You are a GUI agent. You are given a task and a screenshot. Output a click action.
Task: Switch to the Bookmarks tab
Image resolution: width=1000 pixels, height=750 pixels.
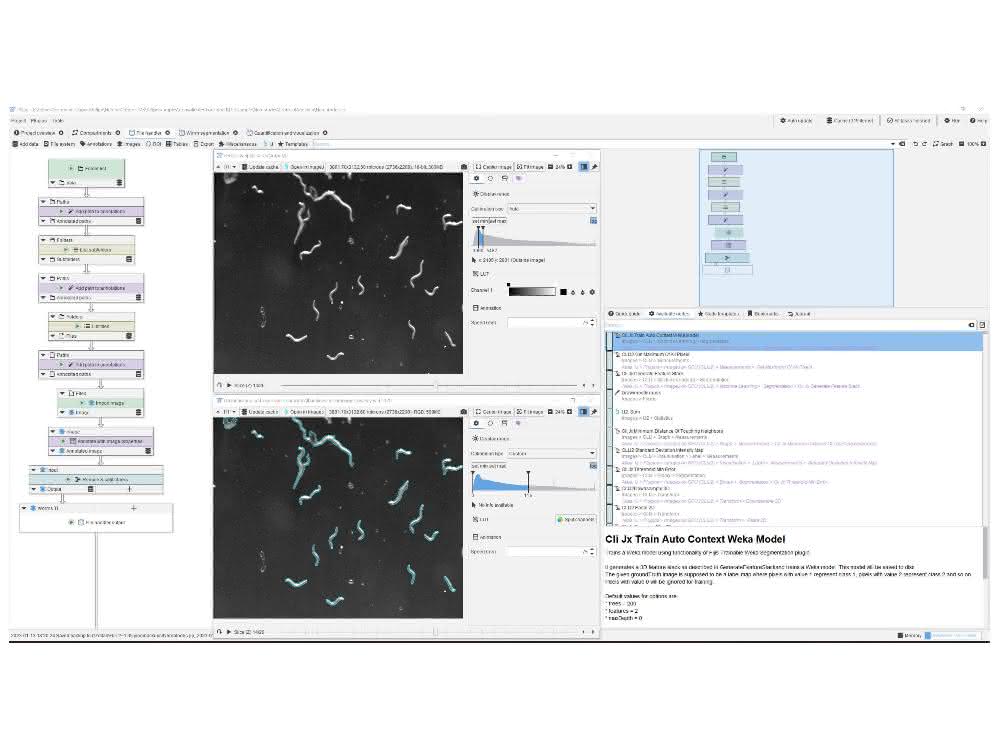763,314
